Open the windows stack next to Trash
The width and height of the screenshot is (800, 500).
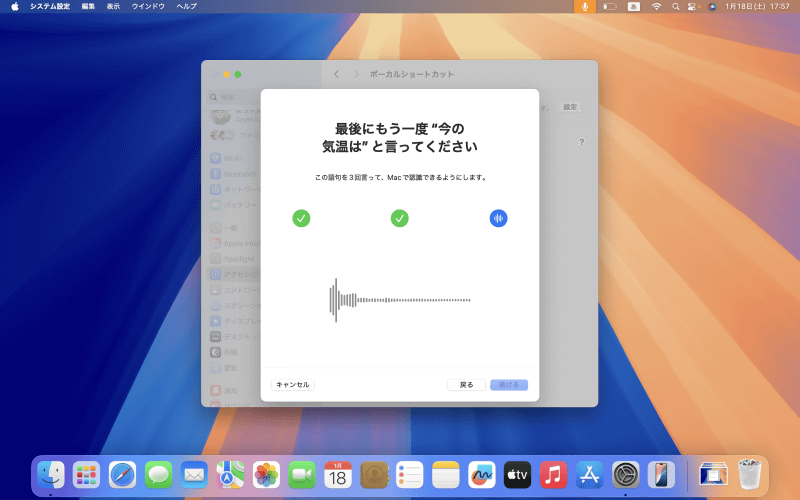click(713, 474)
